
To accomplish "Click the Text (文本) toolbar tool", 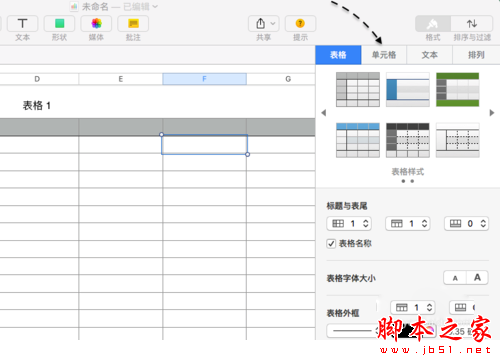I will (x=22, y=24).
